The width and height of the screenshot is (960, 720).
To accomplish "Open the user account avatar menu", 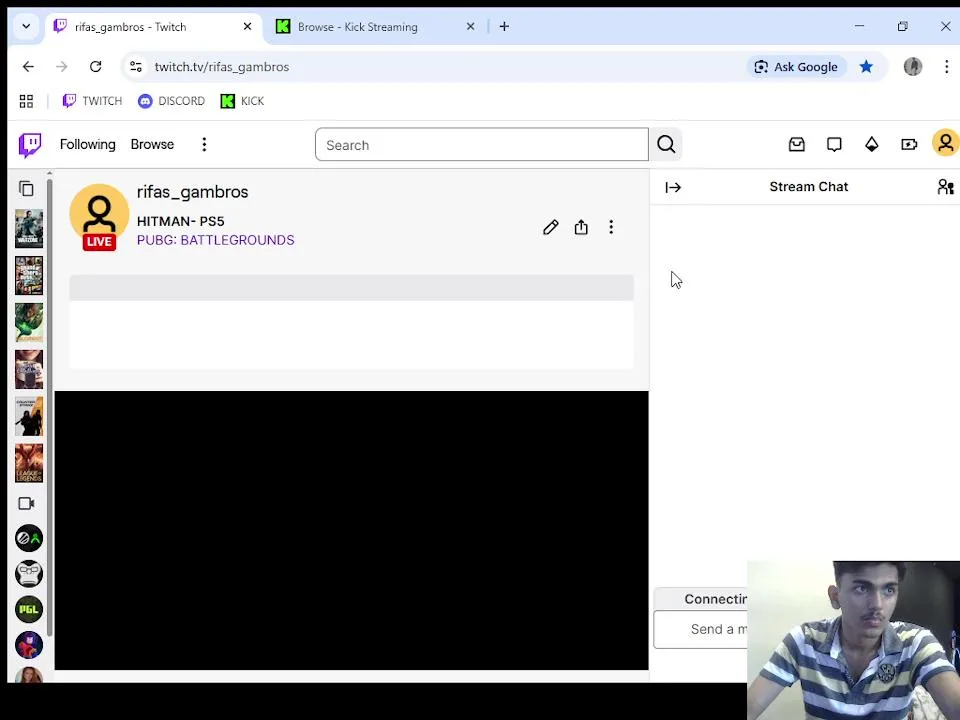I will (x=945, y=143).
